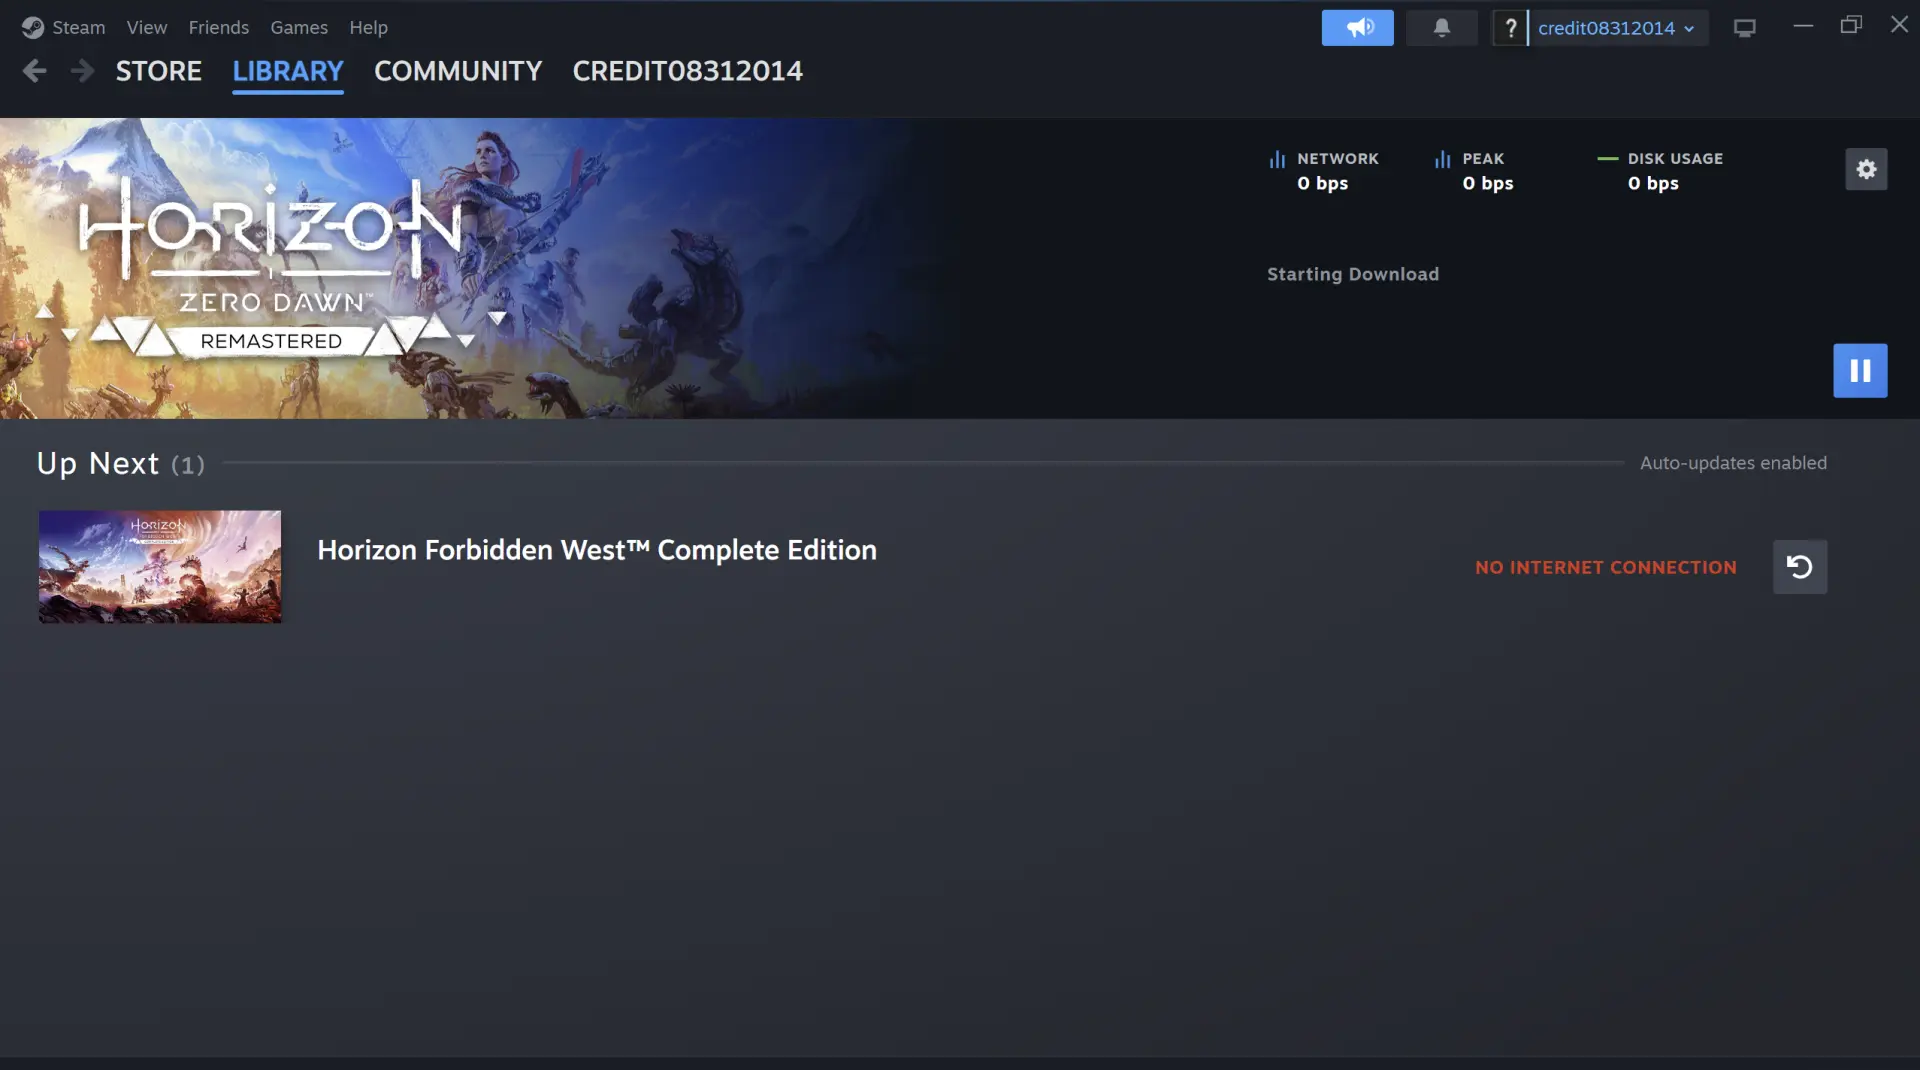Open the notifications bell
1920x1070 pixels.
[1441, 28]
